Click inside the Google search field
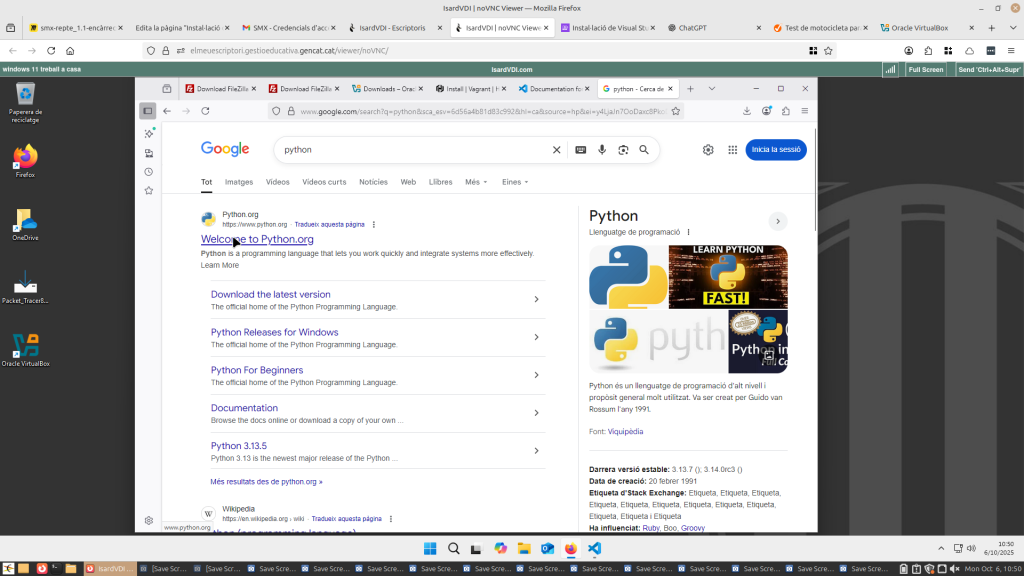This screenshot has width=1024, height=576. (410, 150)
